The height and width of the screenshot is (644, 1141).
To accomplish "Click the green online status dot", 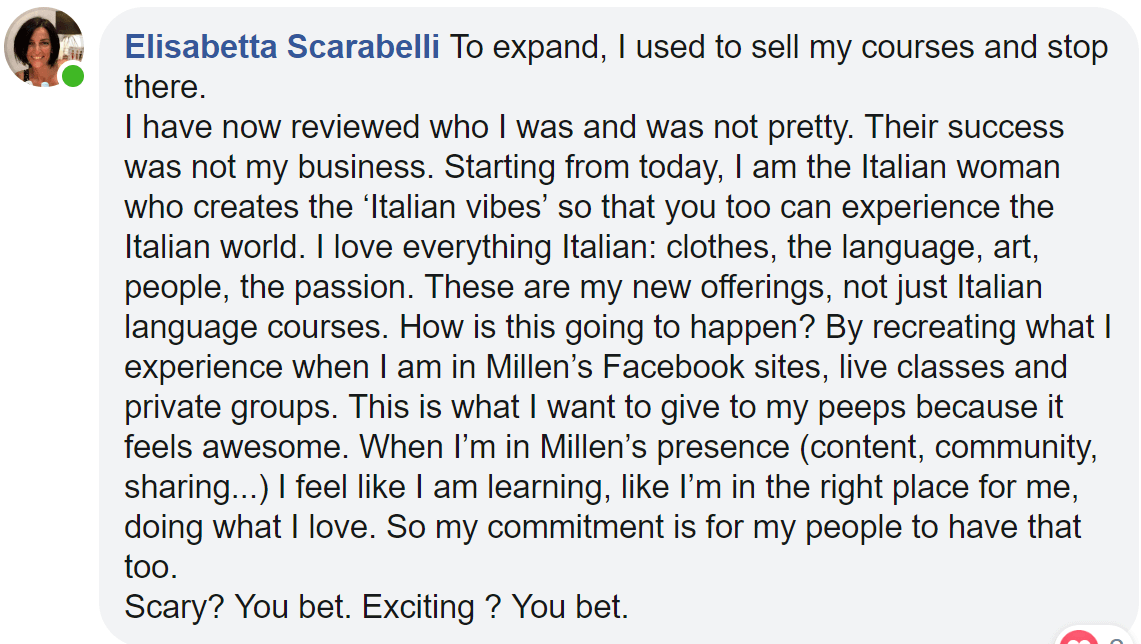I will click(x=73, y=76).
